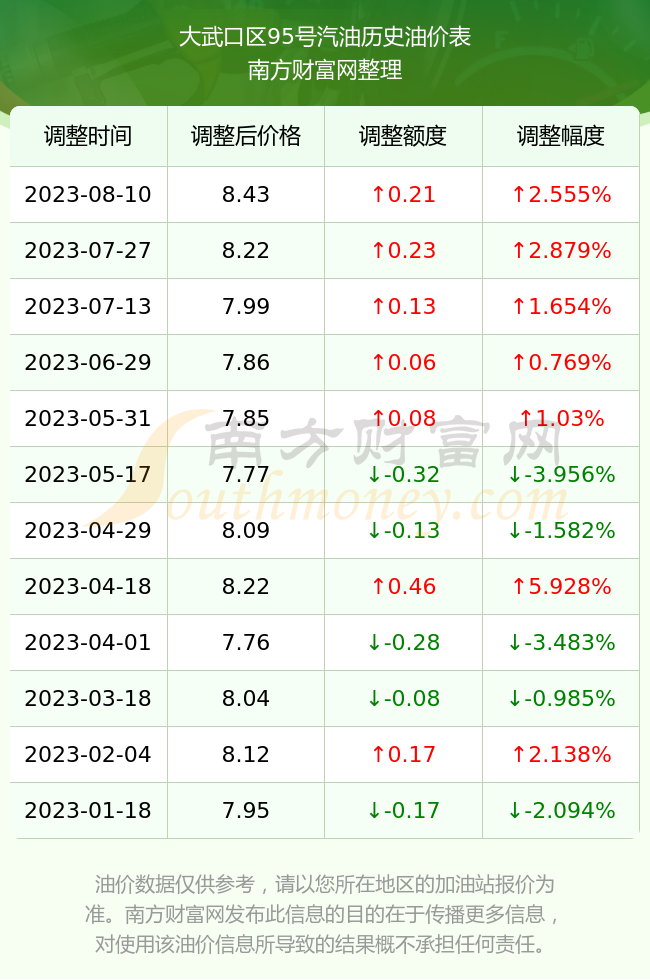This screenshot has width=650, height=980.
Task: Click the 7.76 price on 2023-04-01 row
Action: click(x=246, y=642)
